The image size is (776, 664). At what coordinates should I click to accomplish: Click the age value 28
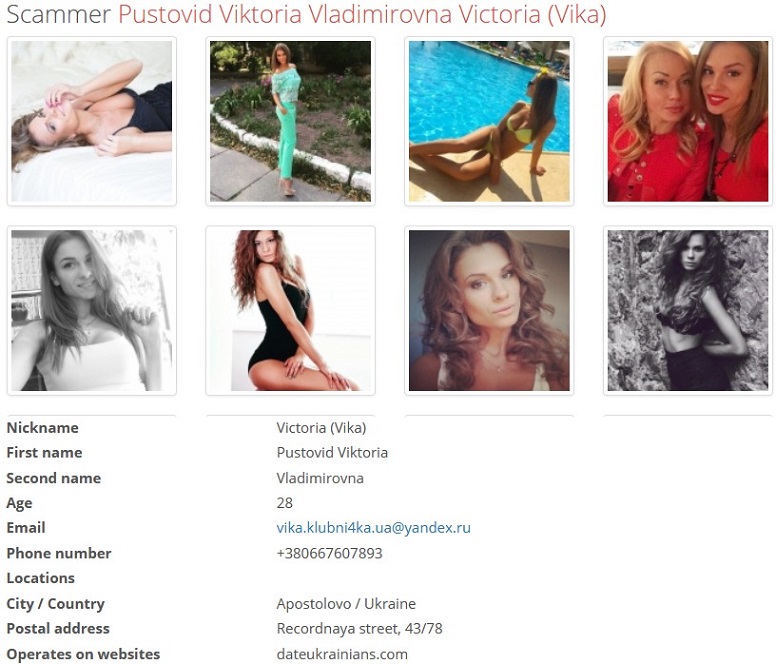pyautogui.click(x=285, y=503)
